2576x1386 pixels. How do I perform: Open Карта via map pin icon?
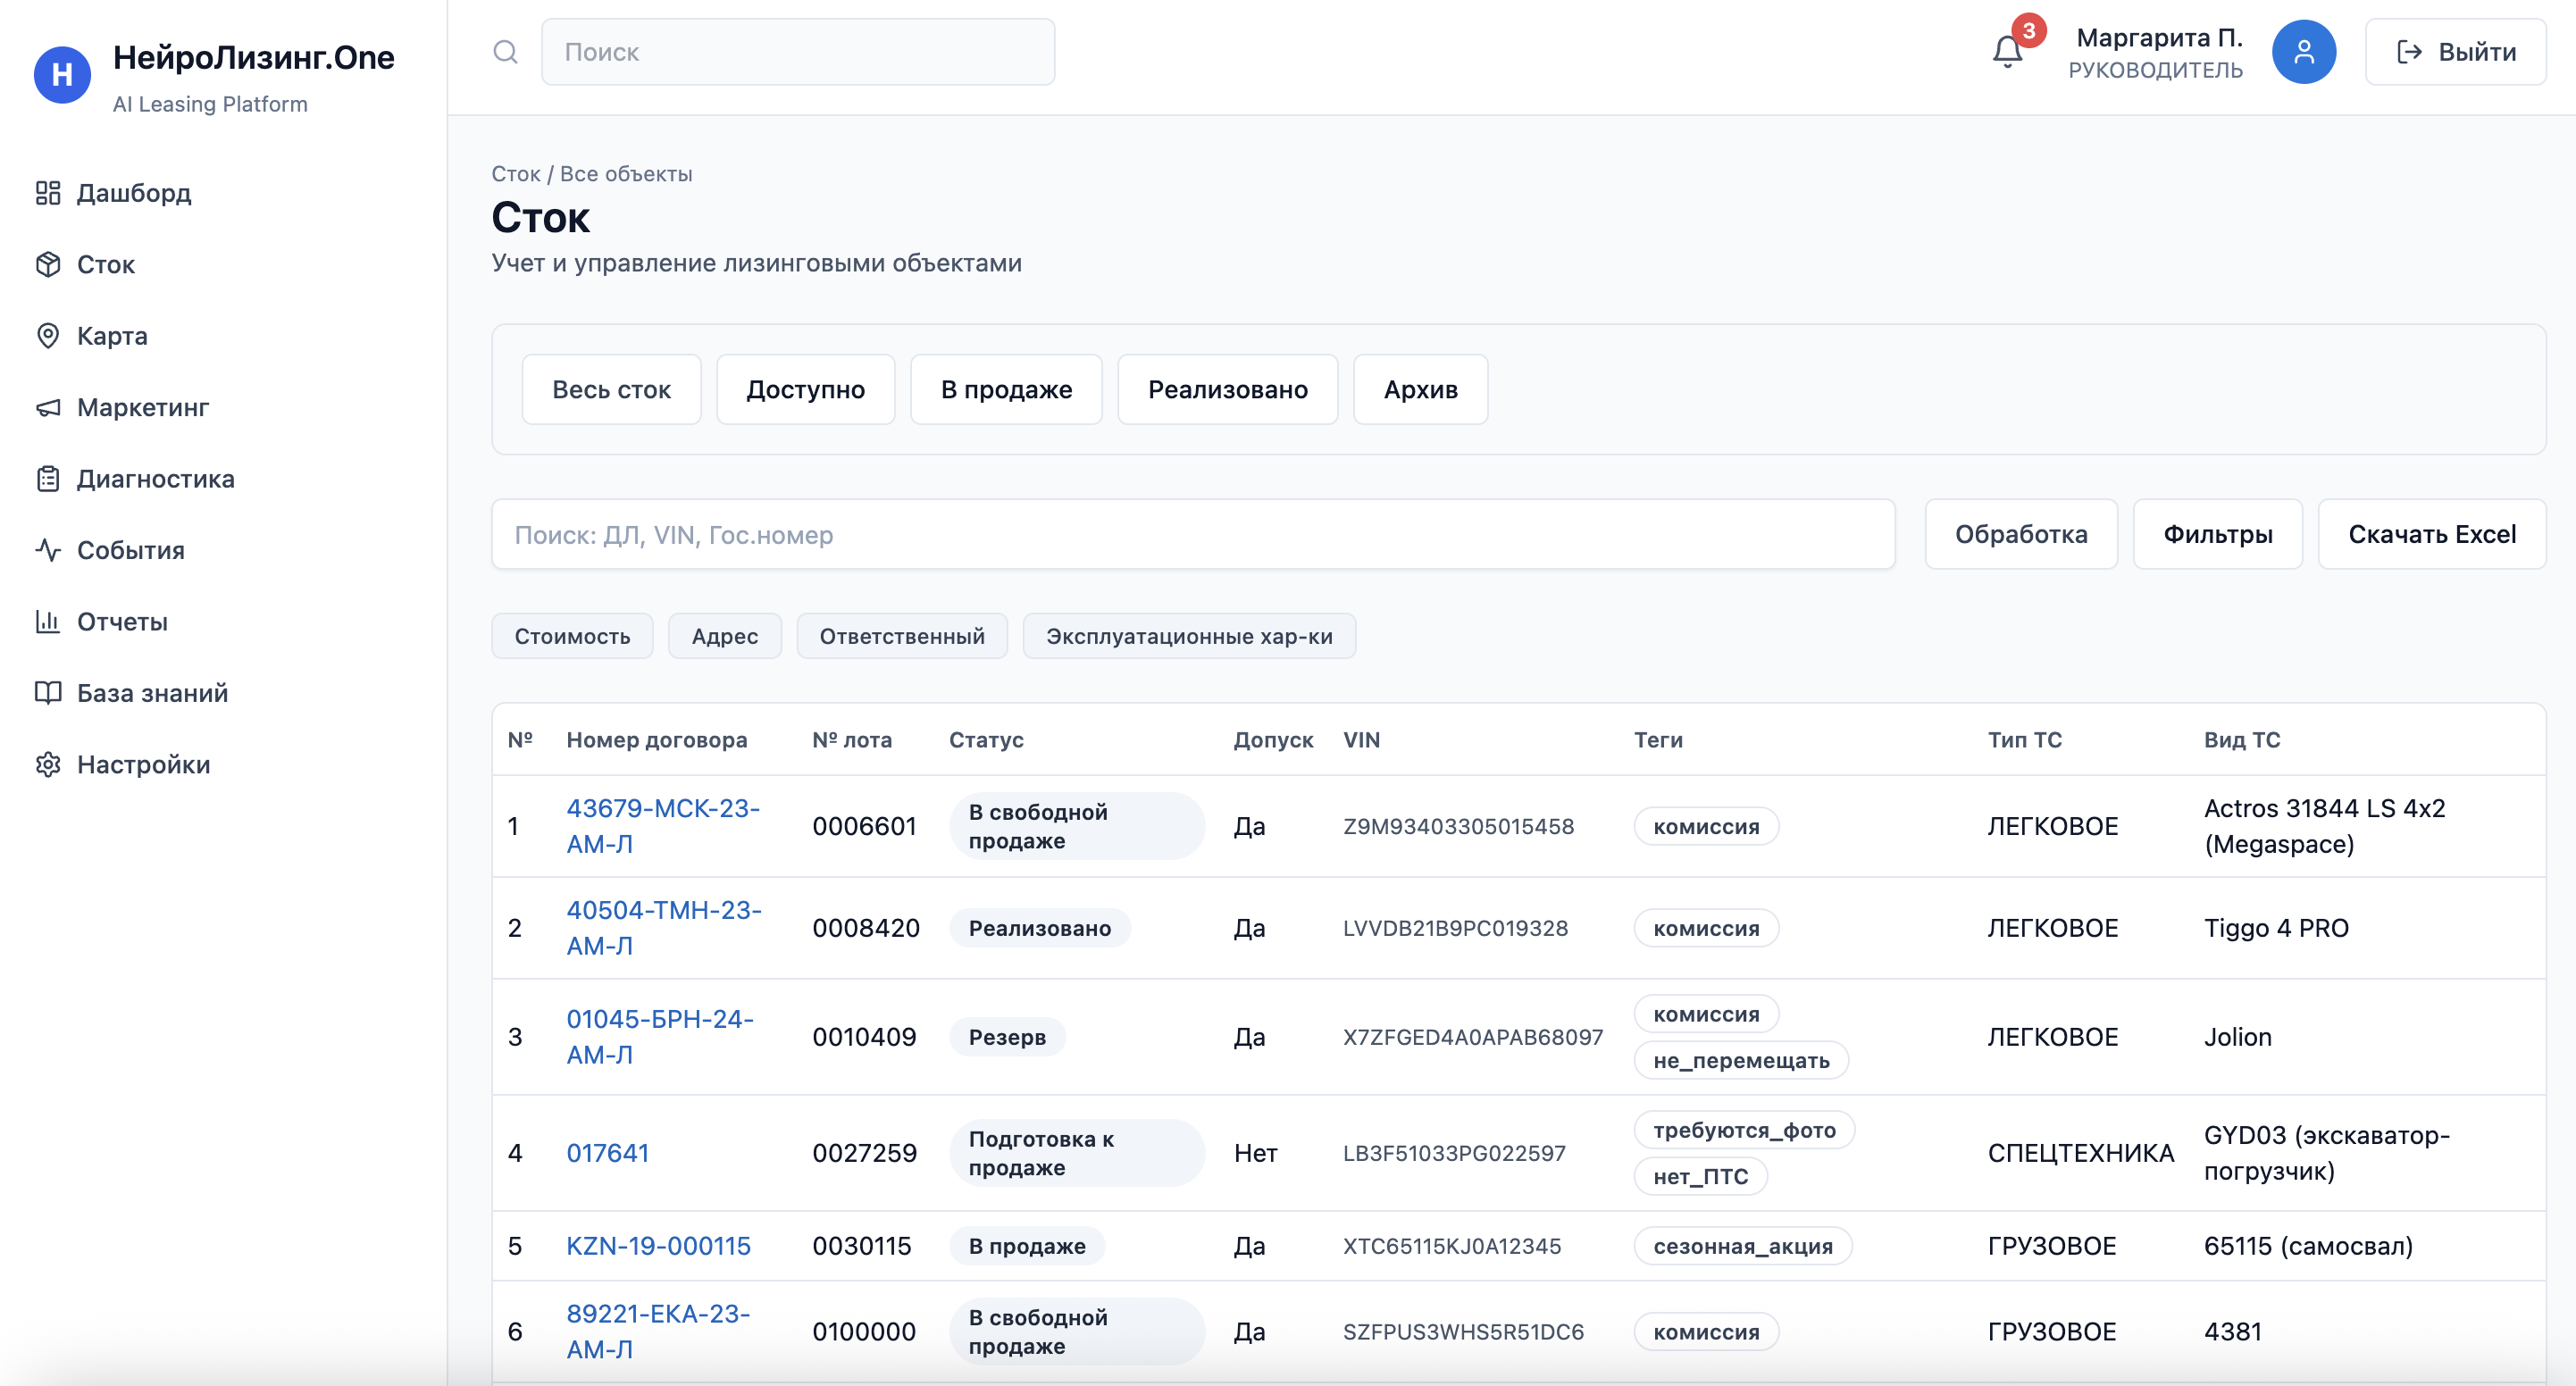click(48, 336)
